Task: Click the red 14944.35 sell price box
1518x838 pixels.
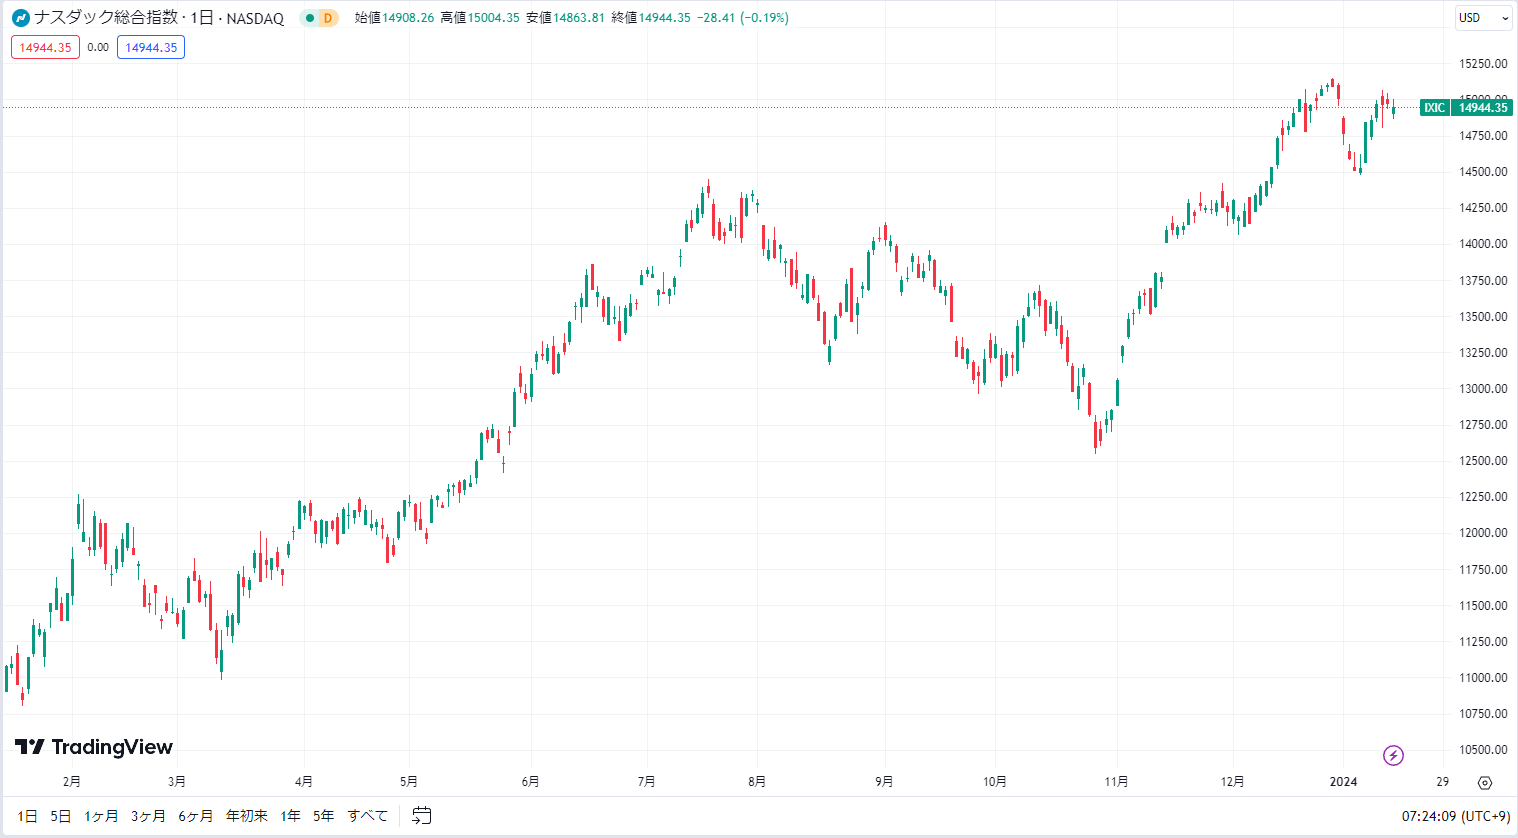Action: click(x=45, y=47)
